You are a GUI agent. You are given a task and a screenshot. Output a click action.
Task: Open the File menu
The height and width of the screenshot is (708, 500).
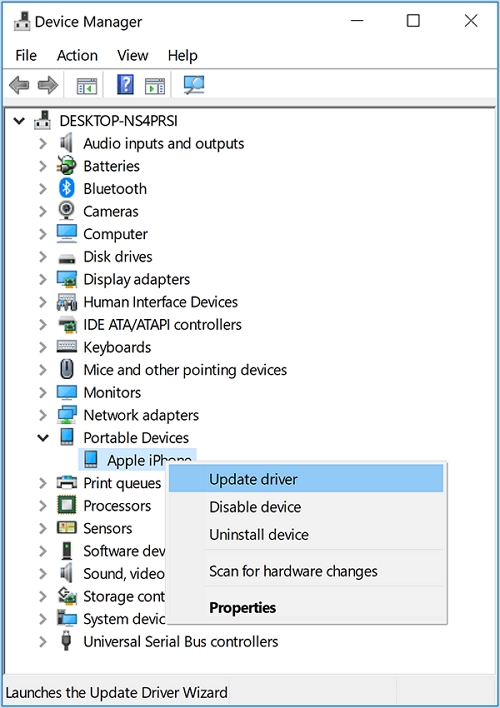click(26, 55)
